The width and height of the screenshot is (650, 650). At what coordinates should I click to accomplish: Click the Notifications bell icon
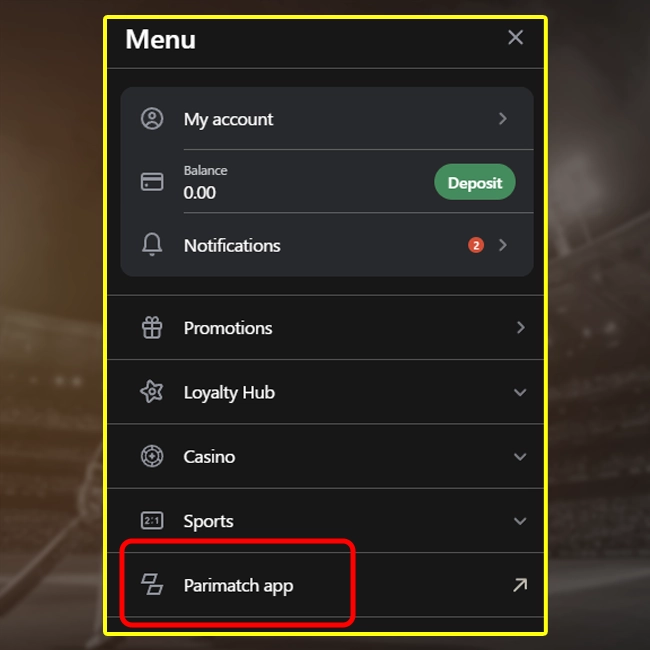coord(152,245)
